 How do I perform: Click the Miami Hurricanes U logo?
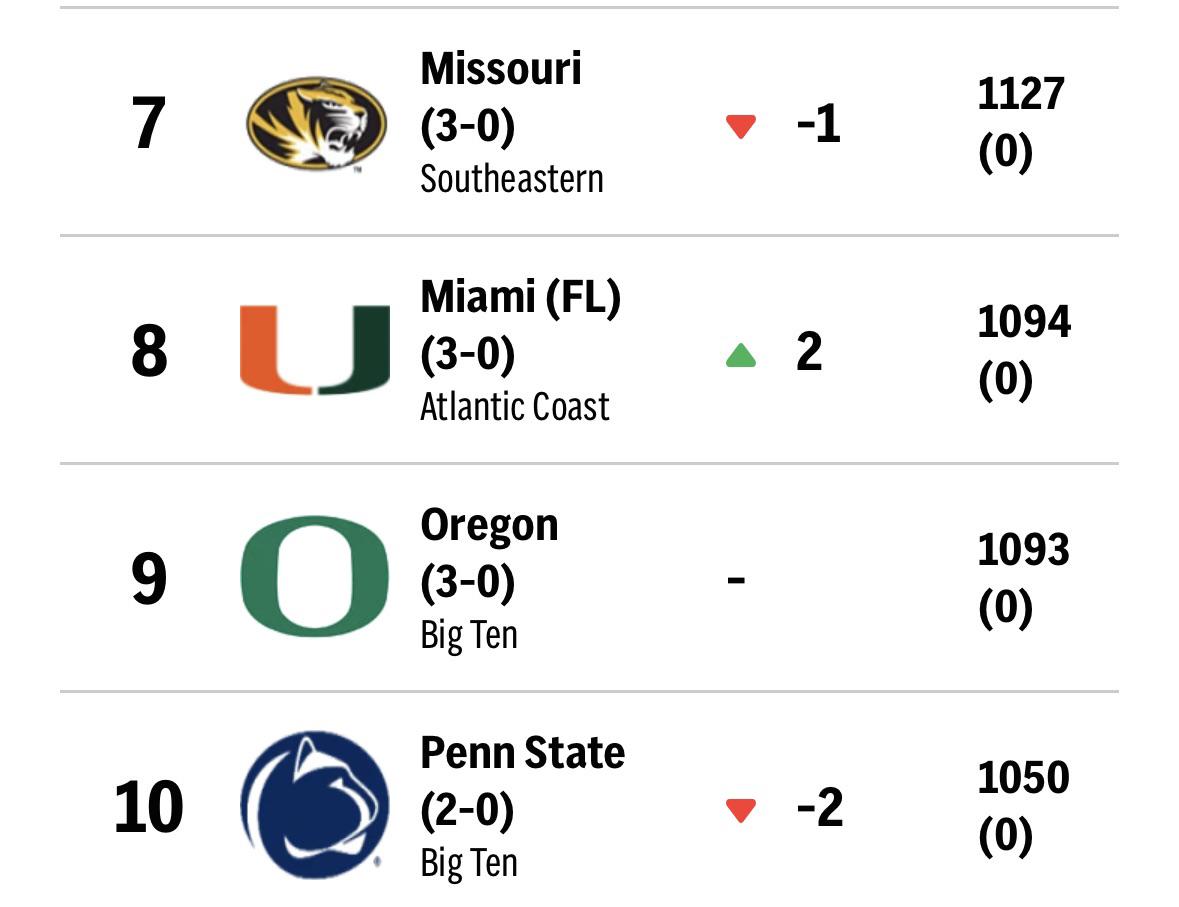315,351
